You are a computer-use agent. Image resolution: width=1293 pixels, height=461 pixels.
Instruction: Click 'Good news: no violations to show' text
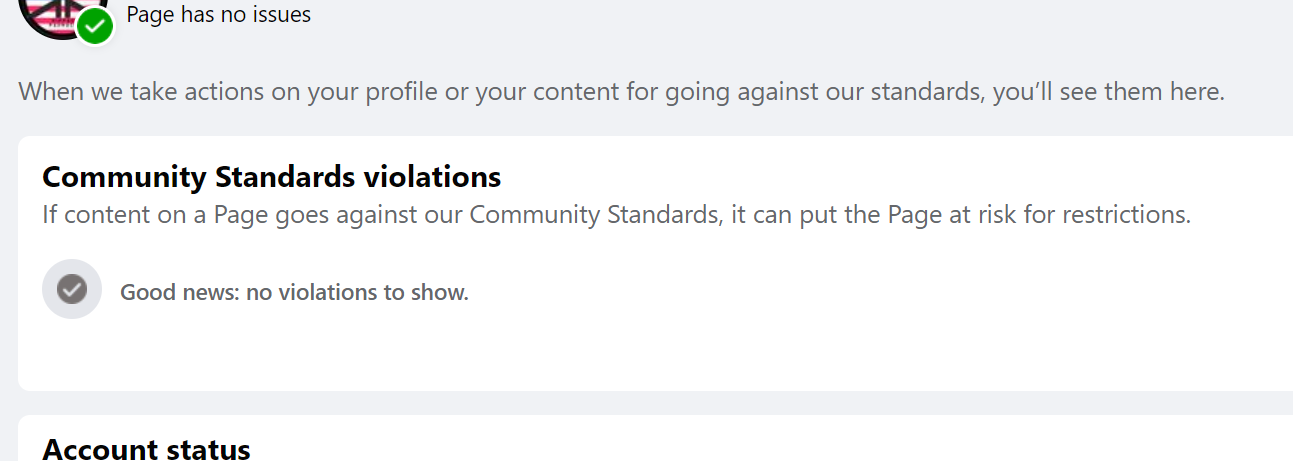click(x=294, y=293)
